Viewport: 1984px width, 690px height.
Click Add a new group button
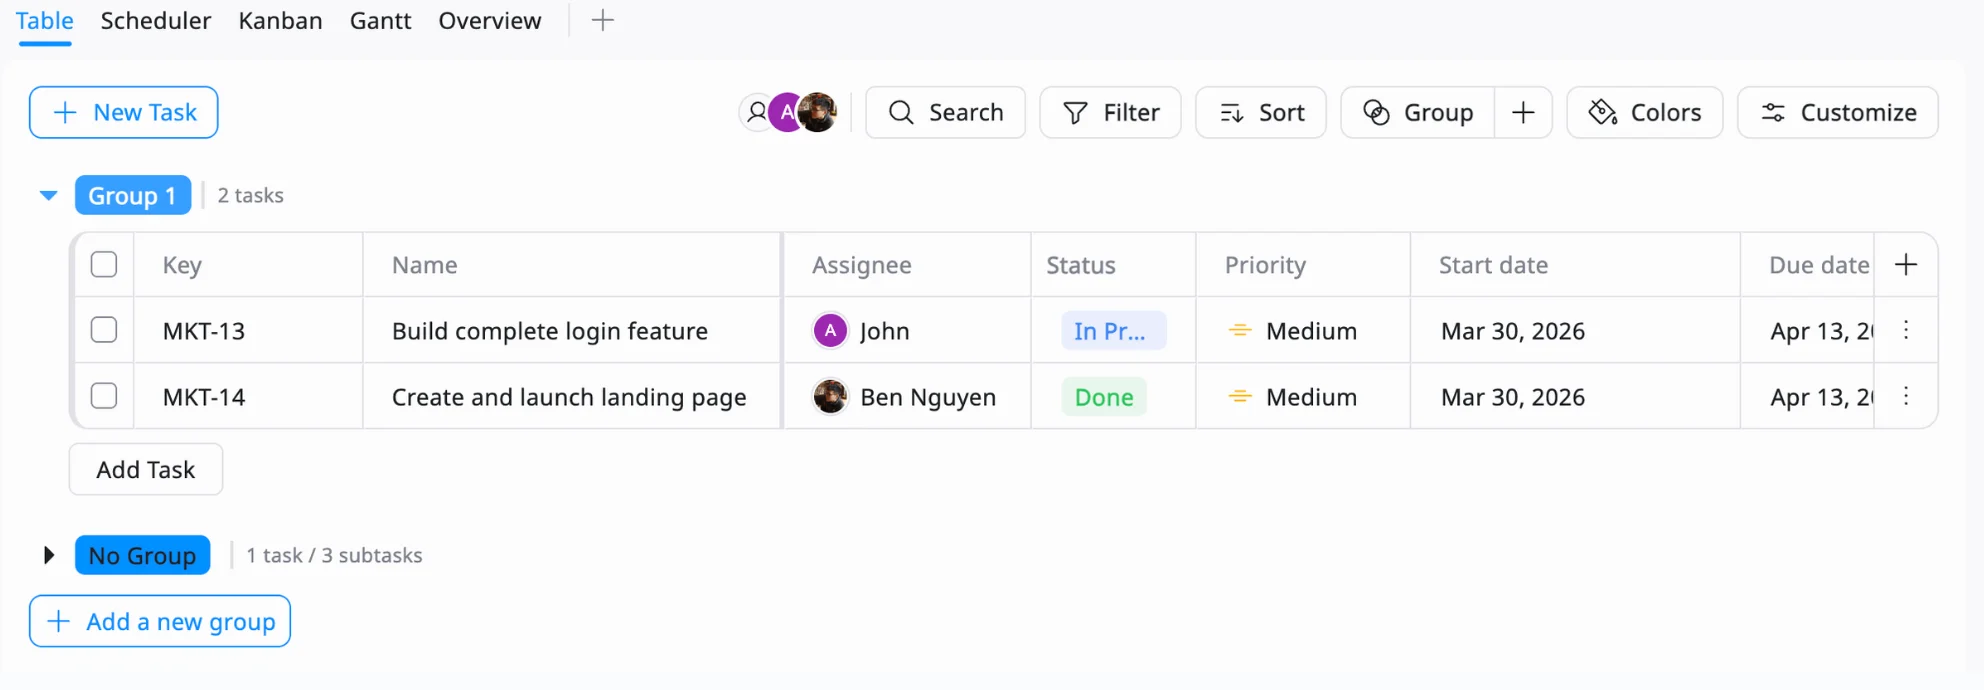tap(160, 621)
